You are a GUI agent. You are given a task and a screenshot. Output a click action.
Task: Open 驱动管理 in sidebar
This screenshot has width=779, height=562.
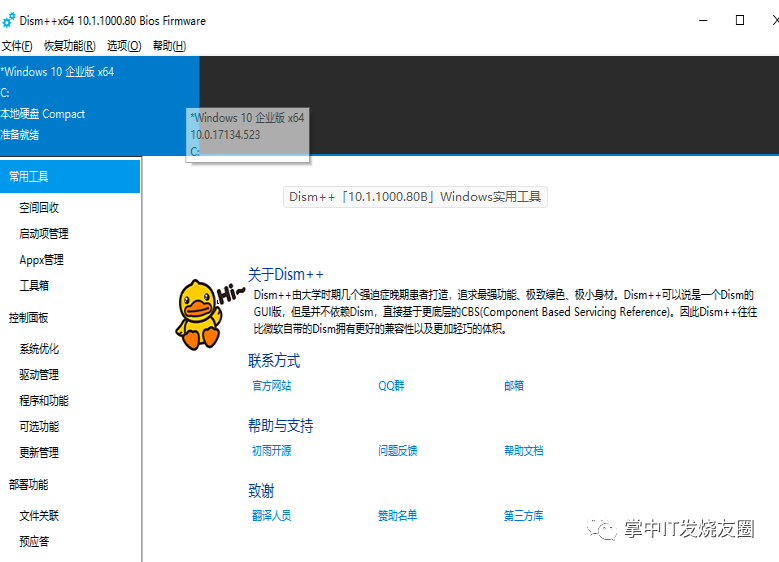point(39,375)
